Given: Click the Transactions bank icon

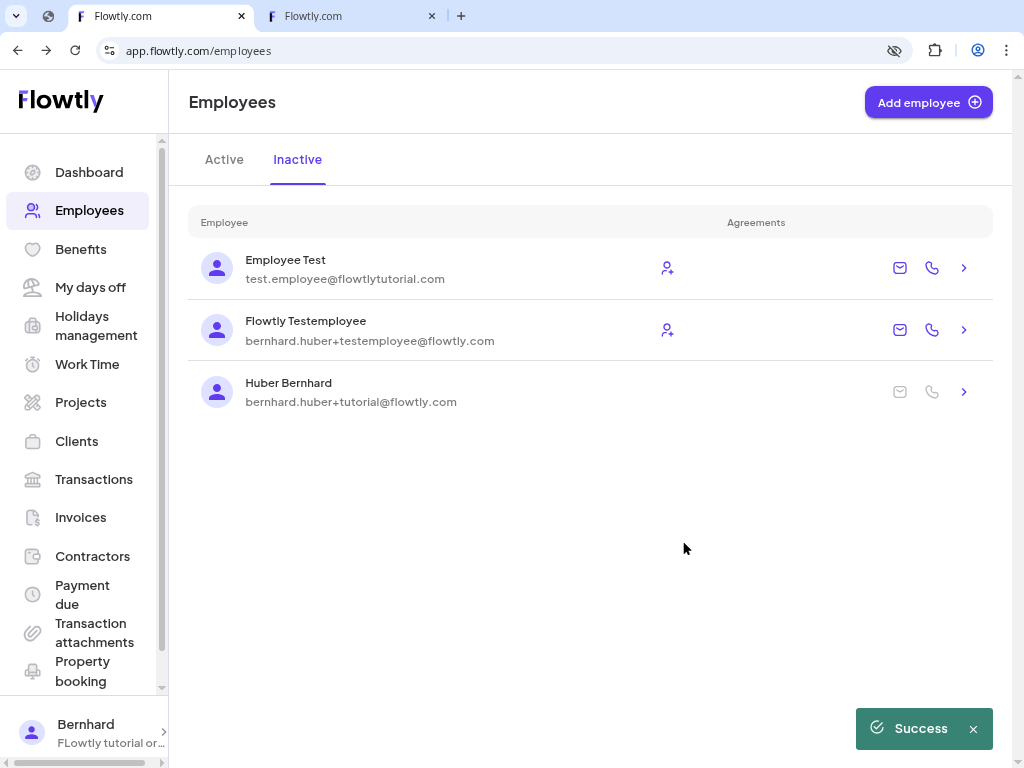Looking at the screenshot, I should [x=31, y=479].
